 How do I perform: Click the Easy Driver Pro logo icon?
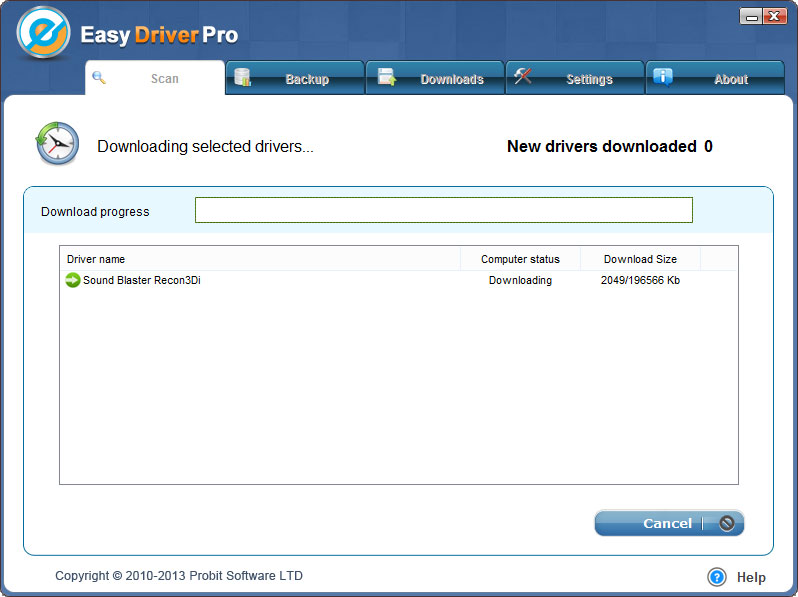pos(43,33)
